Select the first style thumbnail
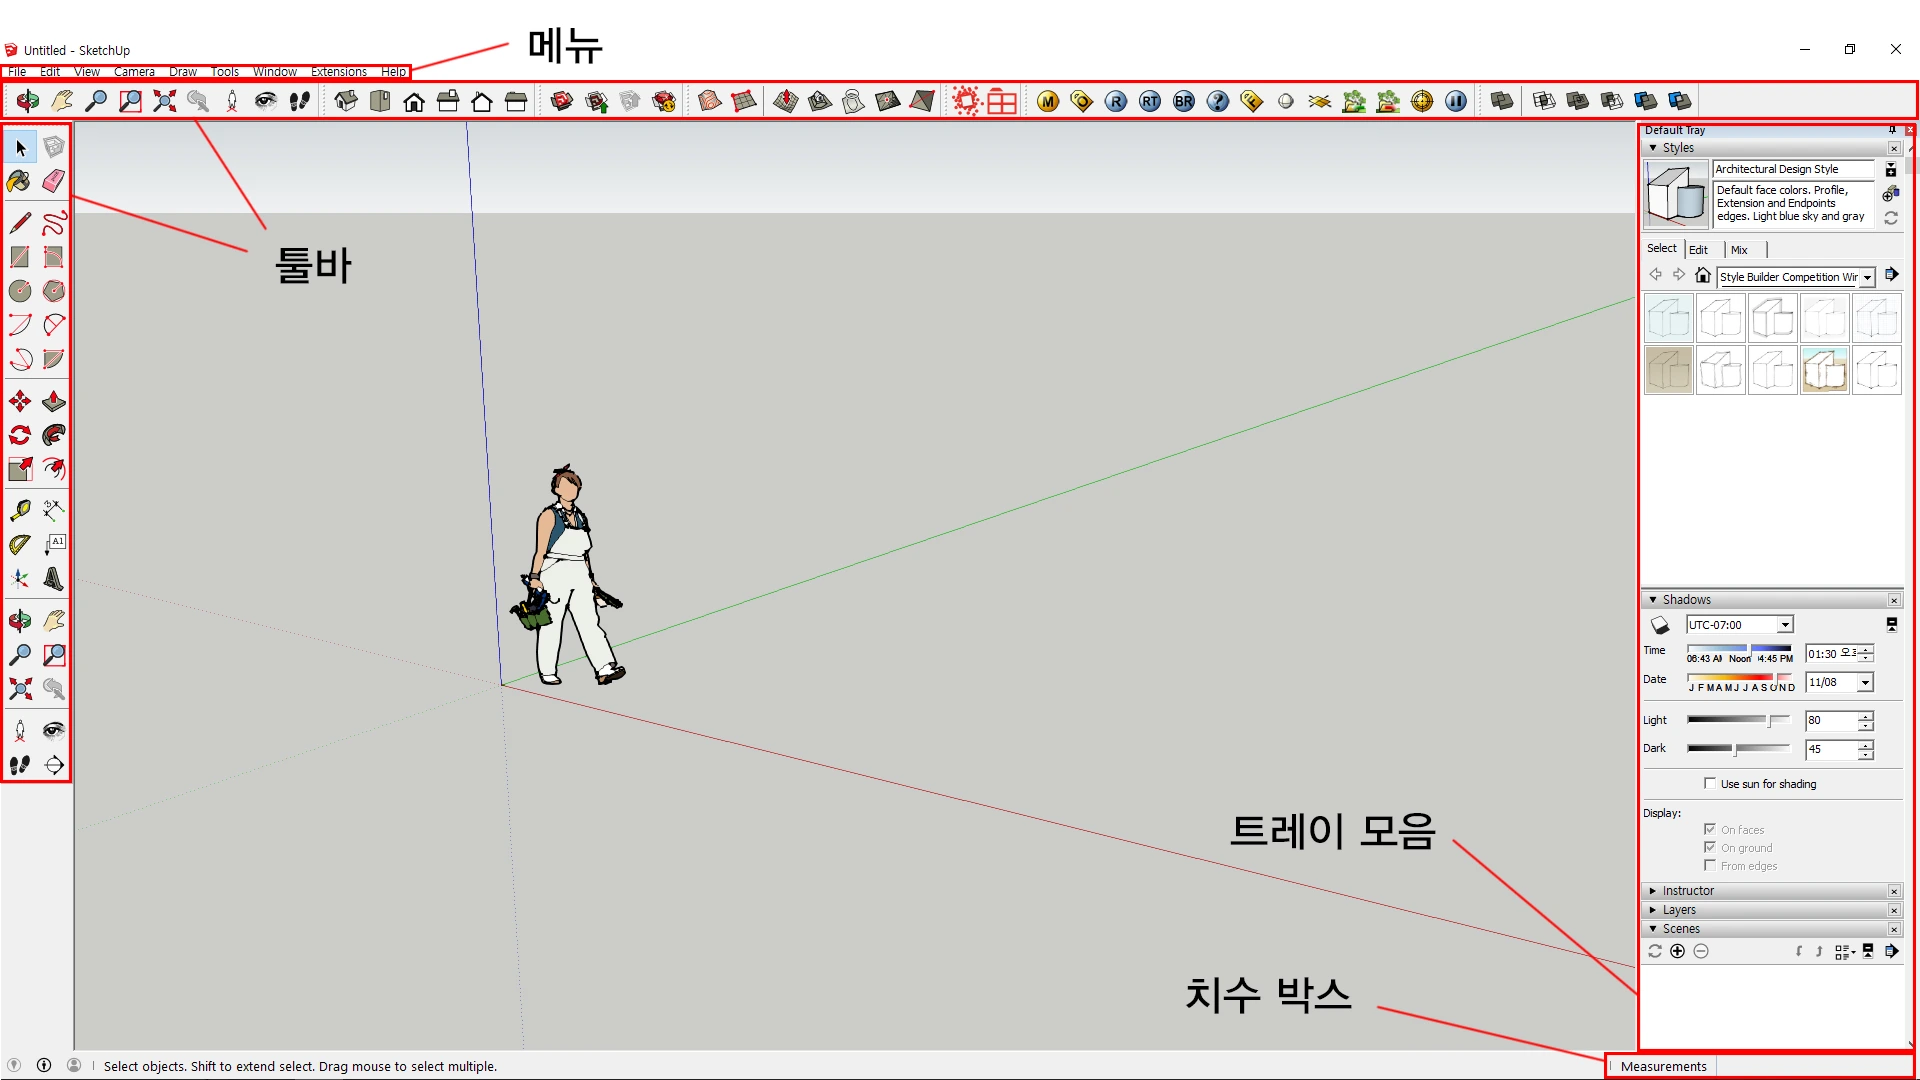The height and width of the screenshot is (1080, 1920). coord(1669,319)
